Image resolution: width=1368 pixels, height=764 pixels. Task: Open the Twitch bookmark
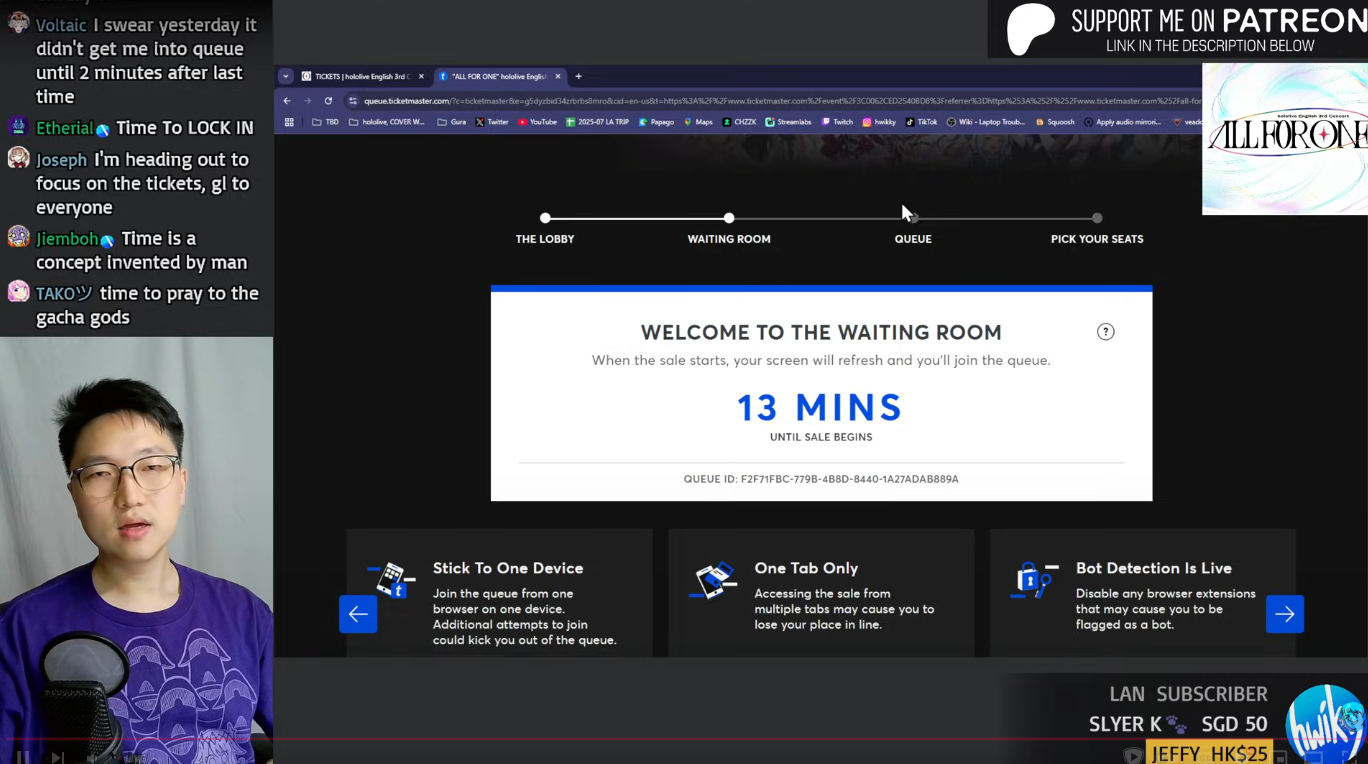pos(837,122)
